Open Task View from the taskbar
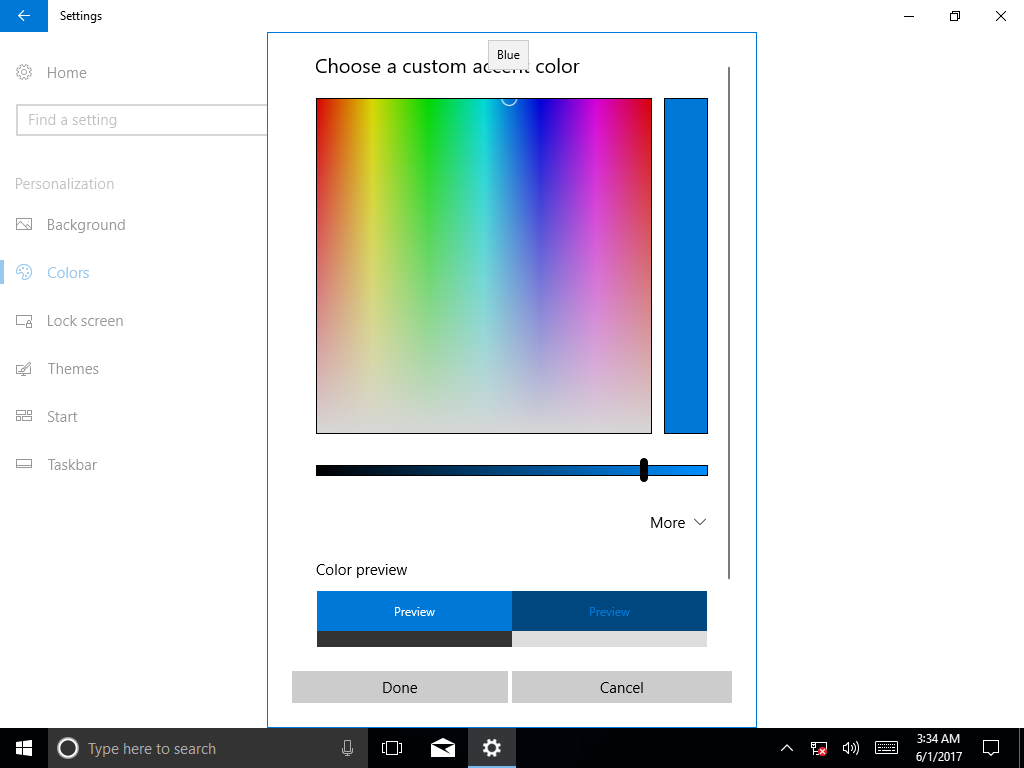This screenshot has height=768, width=1024. click(x=392, y=748)
